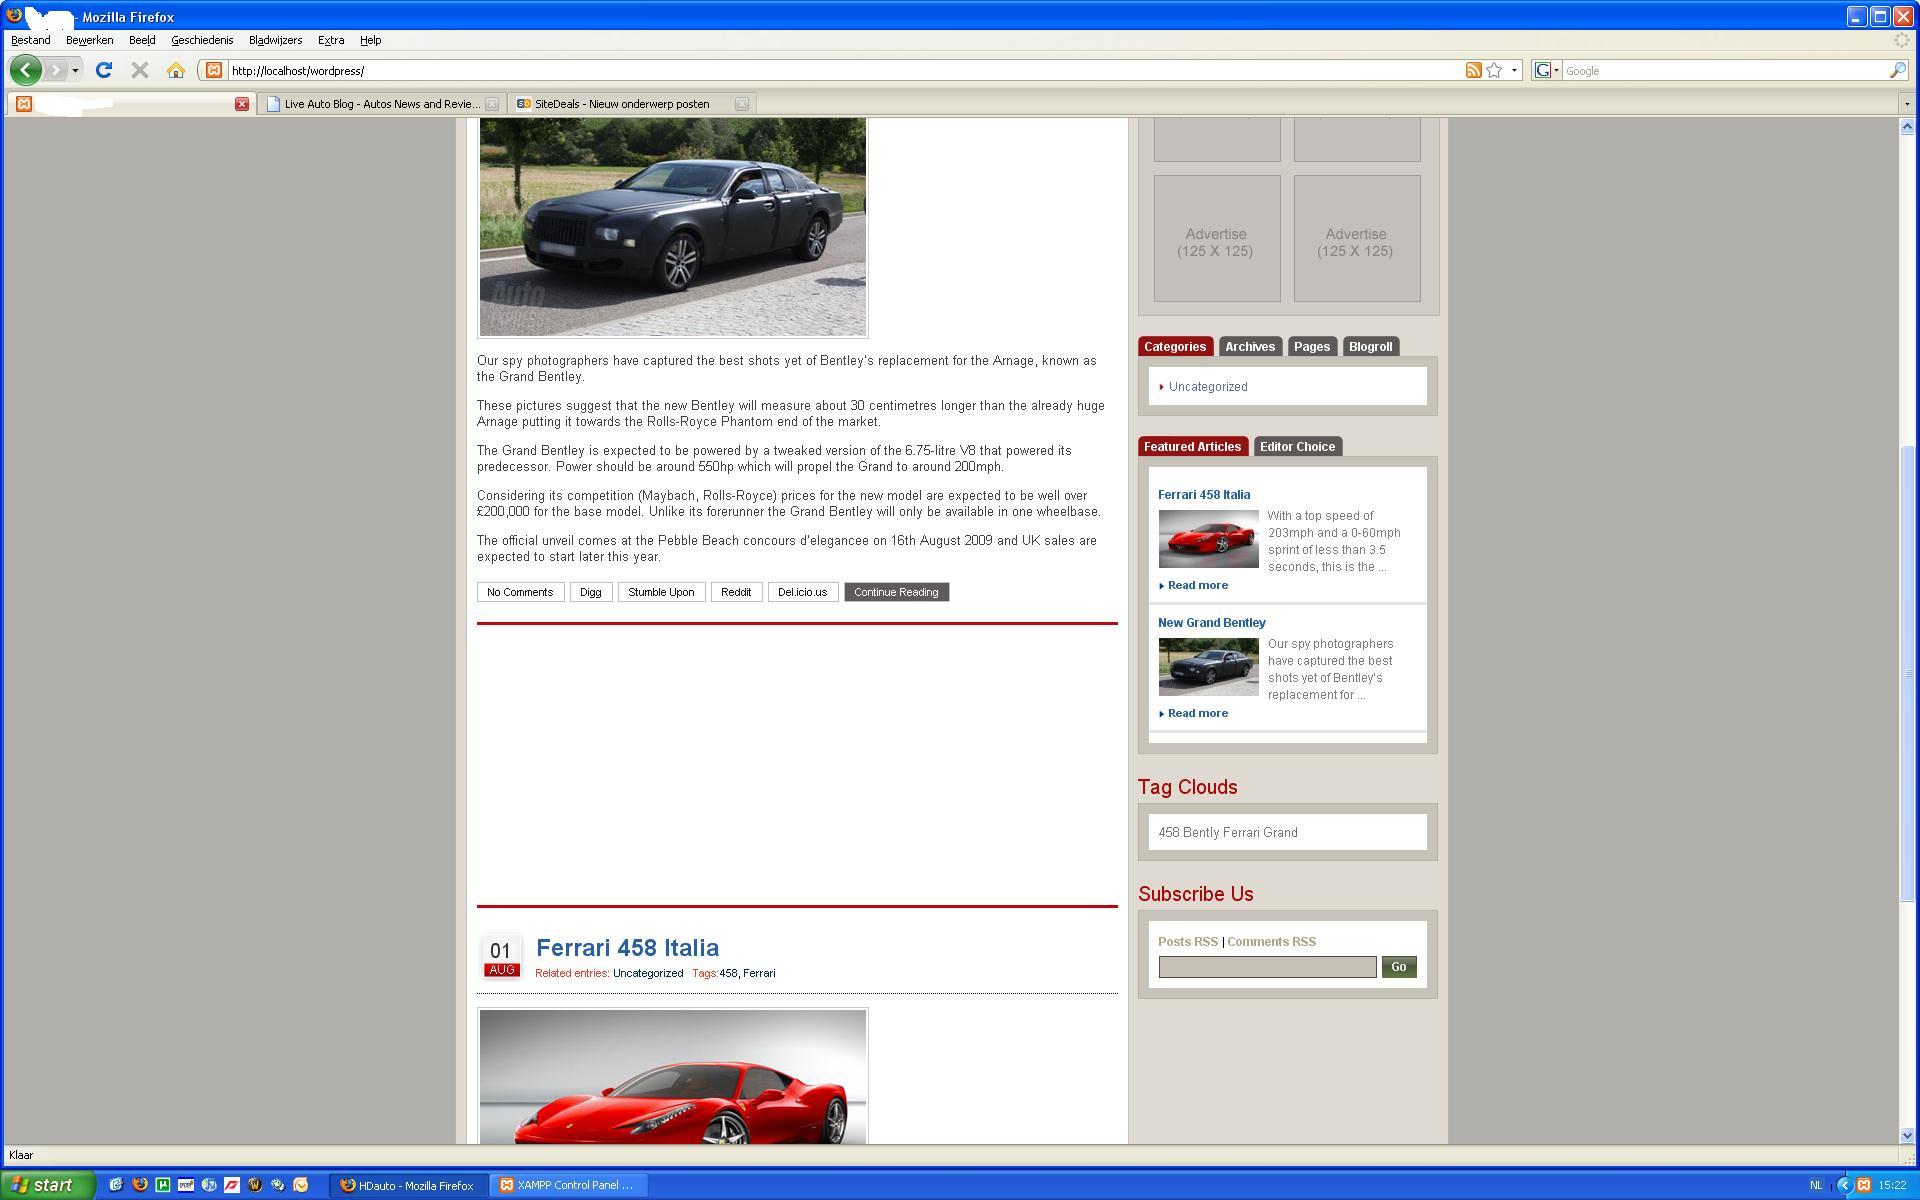The image size is (1920, 1200).
Task: Reload the page with the Refresh icon
Action: pos(103,70)
